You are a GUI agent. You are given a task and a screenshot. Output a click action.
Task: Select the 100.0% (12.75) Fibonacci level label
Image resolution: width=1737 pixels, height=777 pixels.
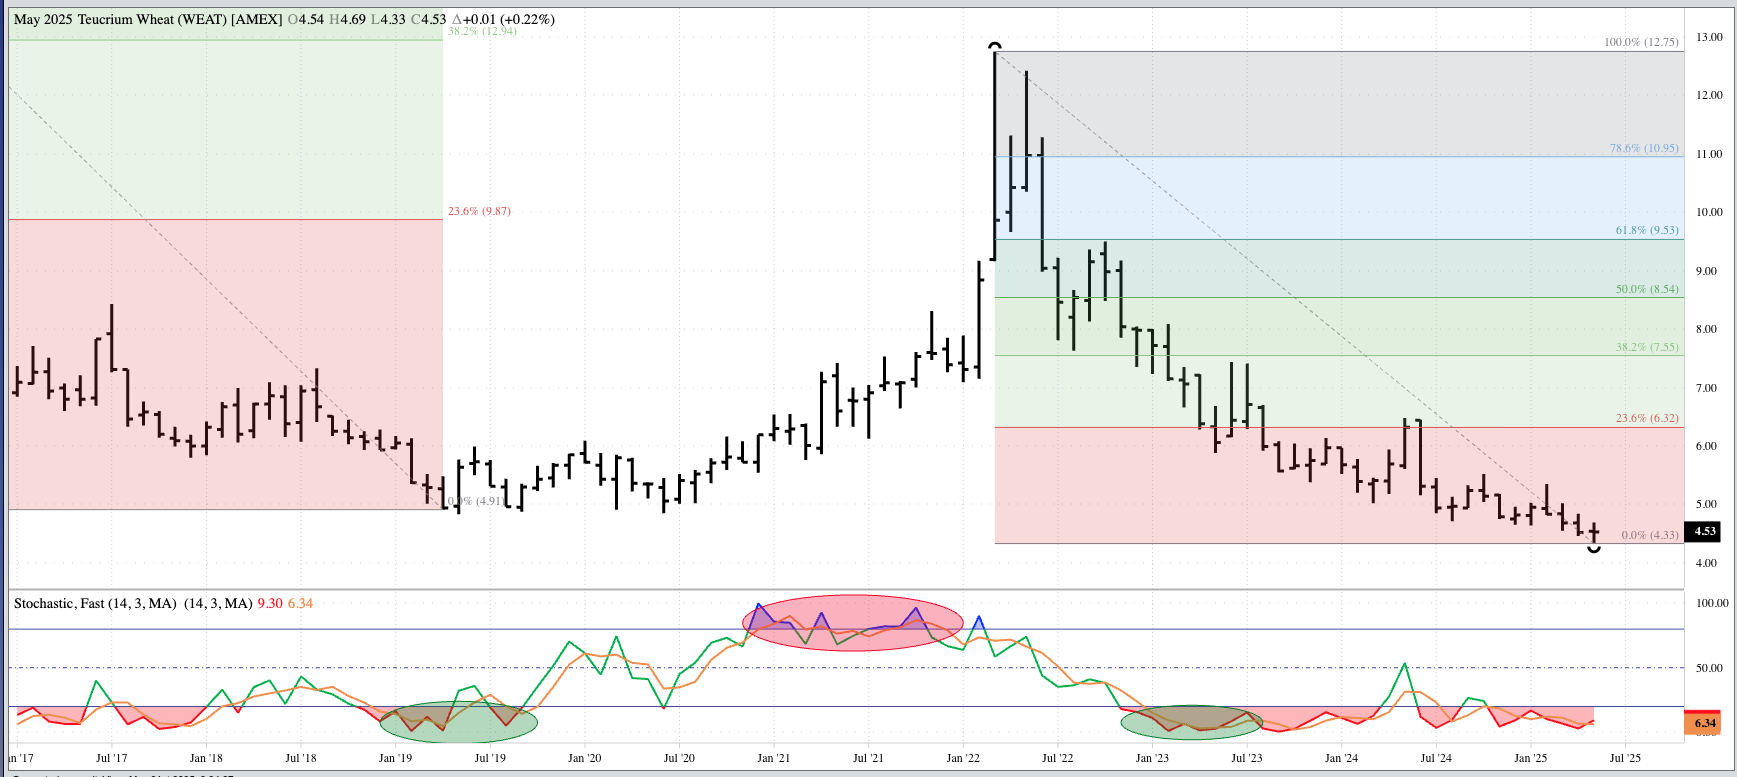(1641, 42)
